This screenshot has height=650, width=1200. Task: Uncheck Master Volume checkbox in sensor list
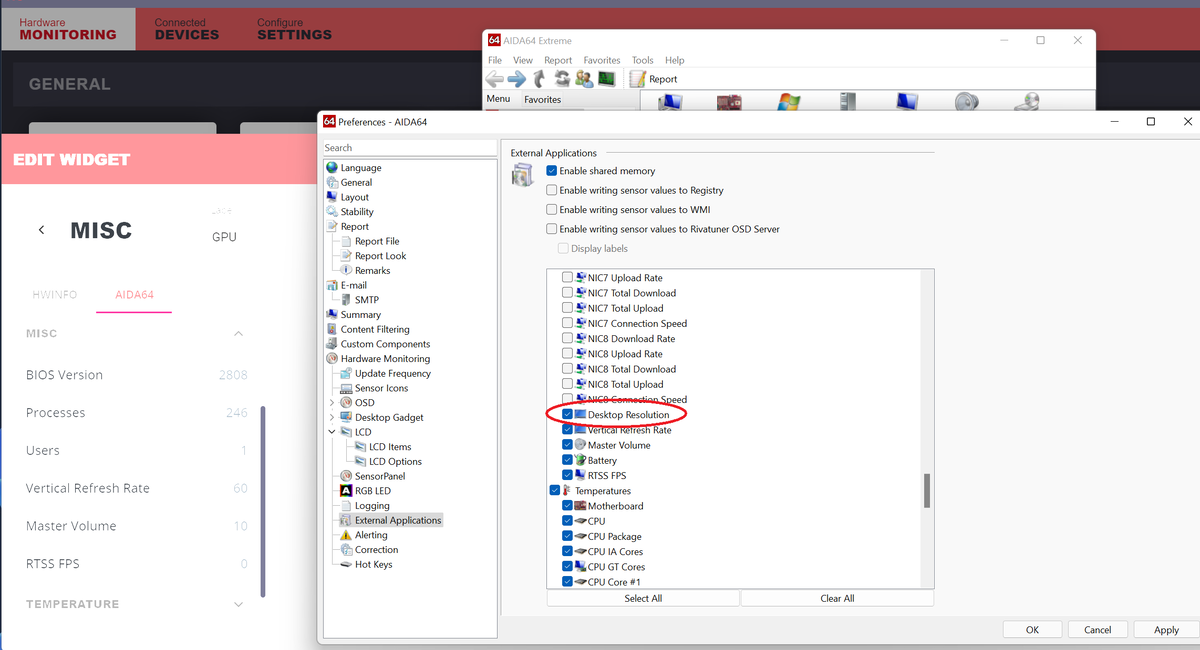(x=567, y=445)
